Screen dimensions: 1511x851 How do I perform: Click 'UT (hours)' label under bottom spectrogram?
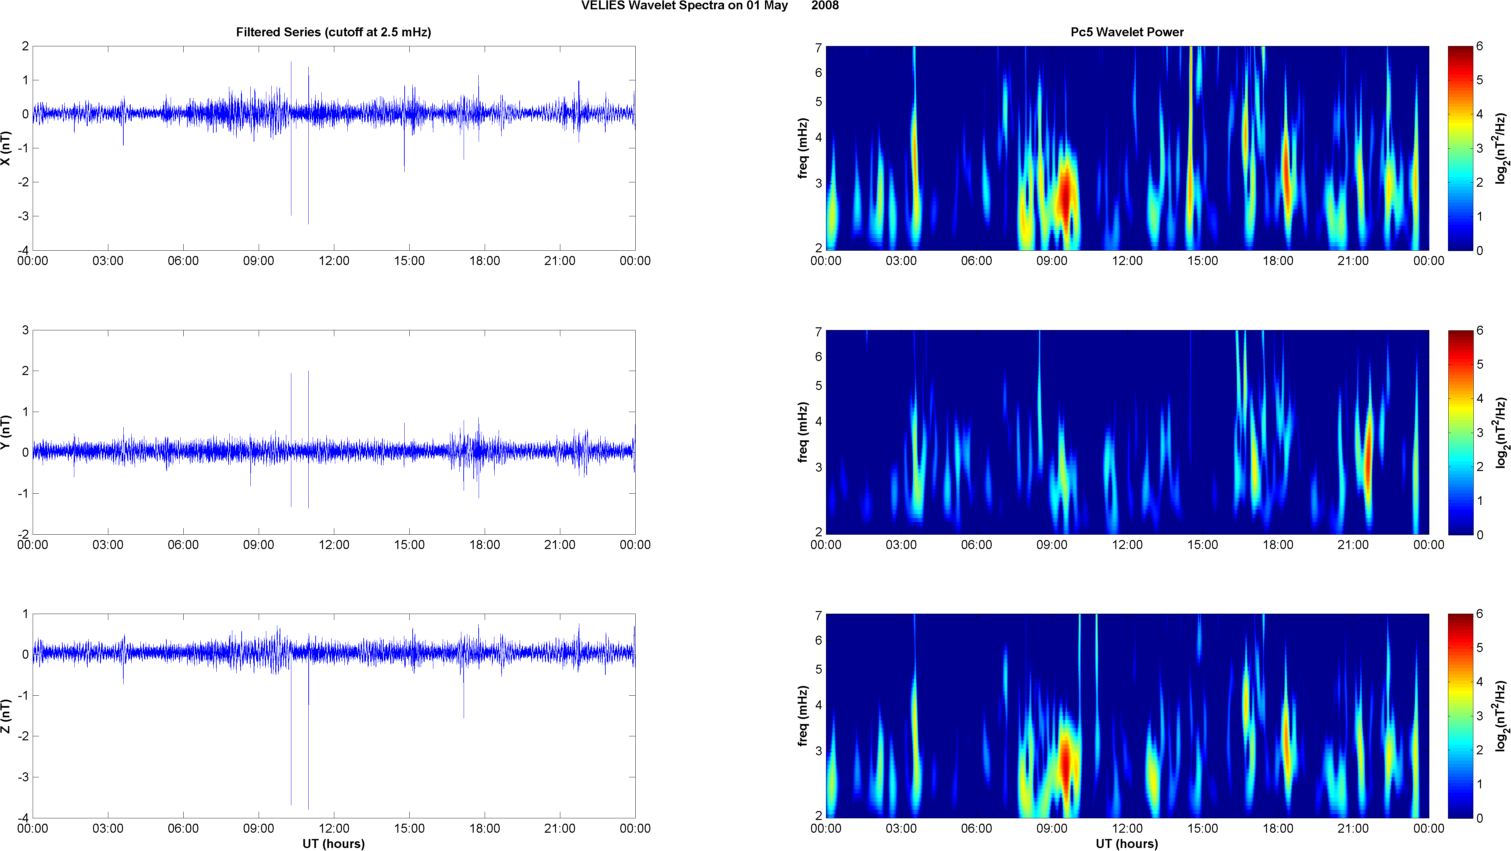point(1127,843)
